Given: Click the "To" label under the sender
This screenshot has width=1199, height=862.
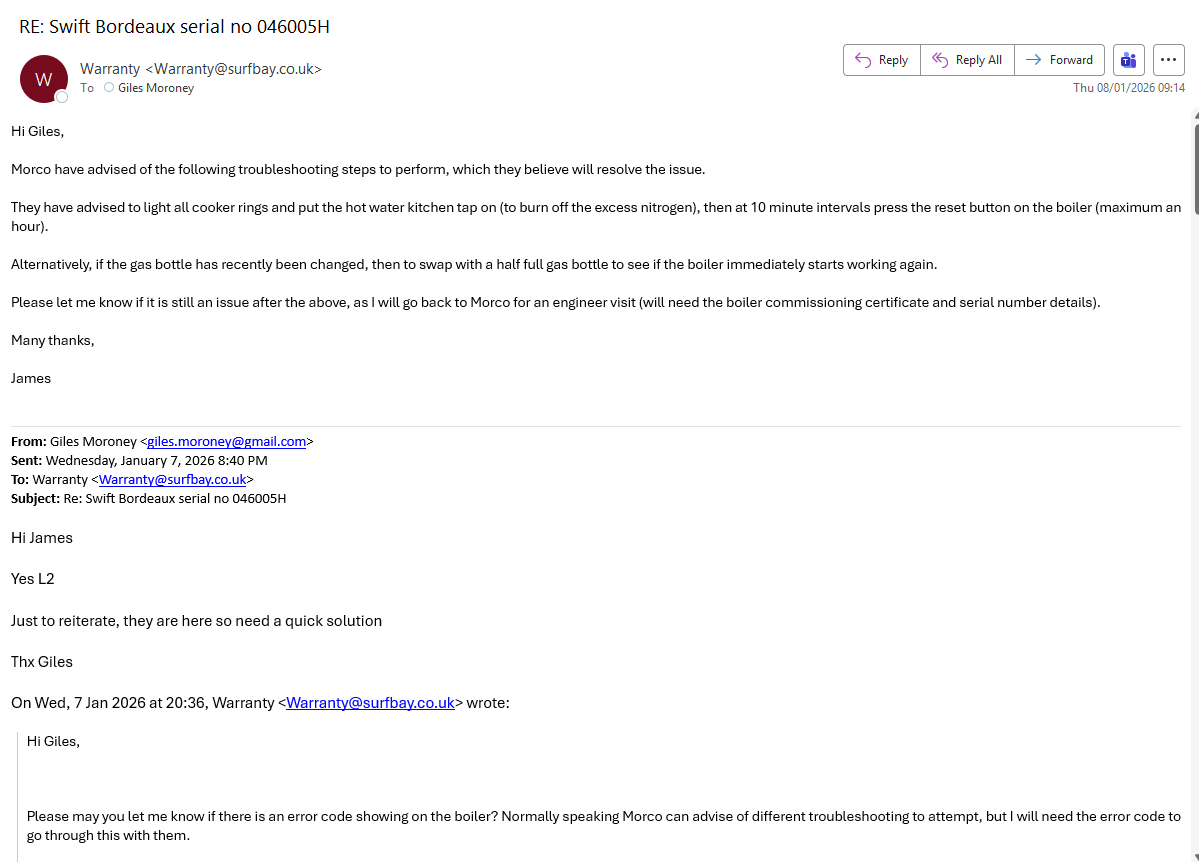Looking at the screenshot, I should pyautogui.click(x=87, y=88).
